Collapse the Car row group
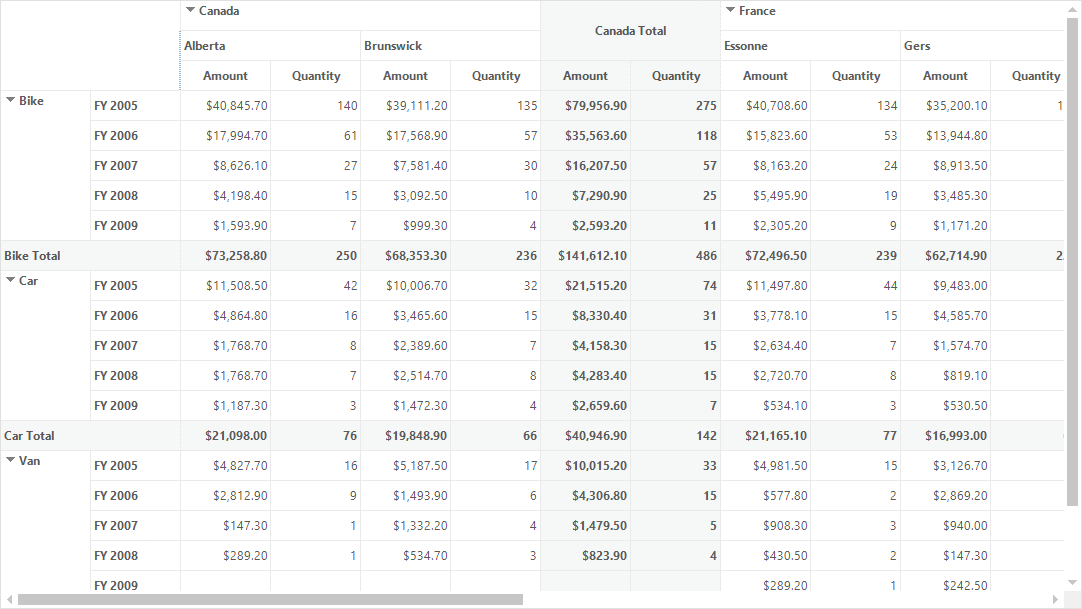 (10, 280)
